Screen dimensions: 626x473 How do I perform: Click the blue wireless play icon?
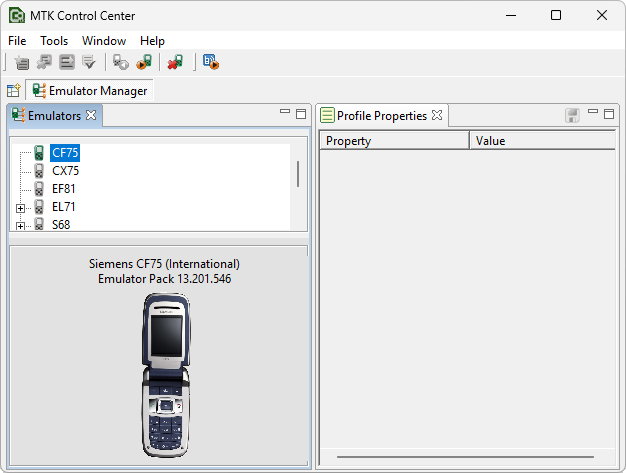[211, 62]
